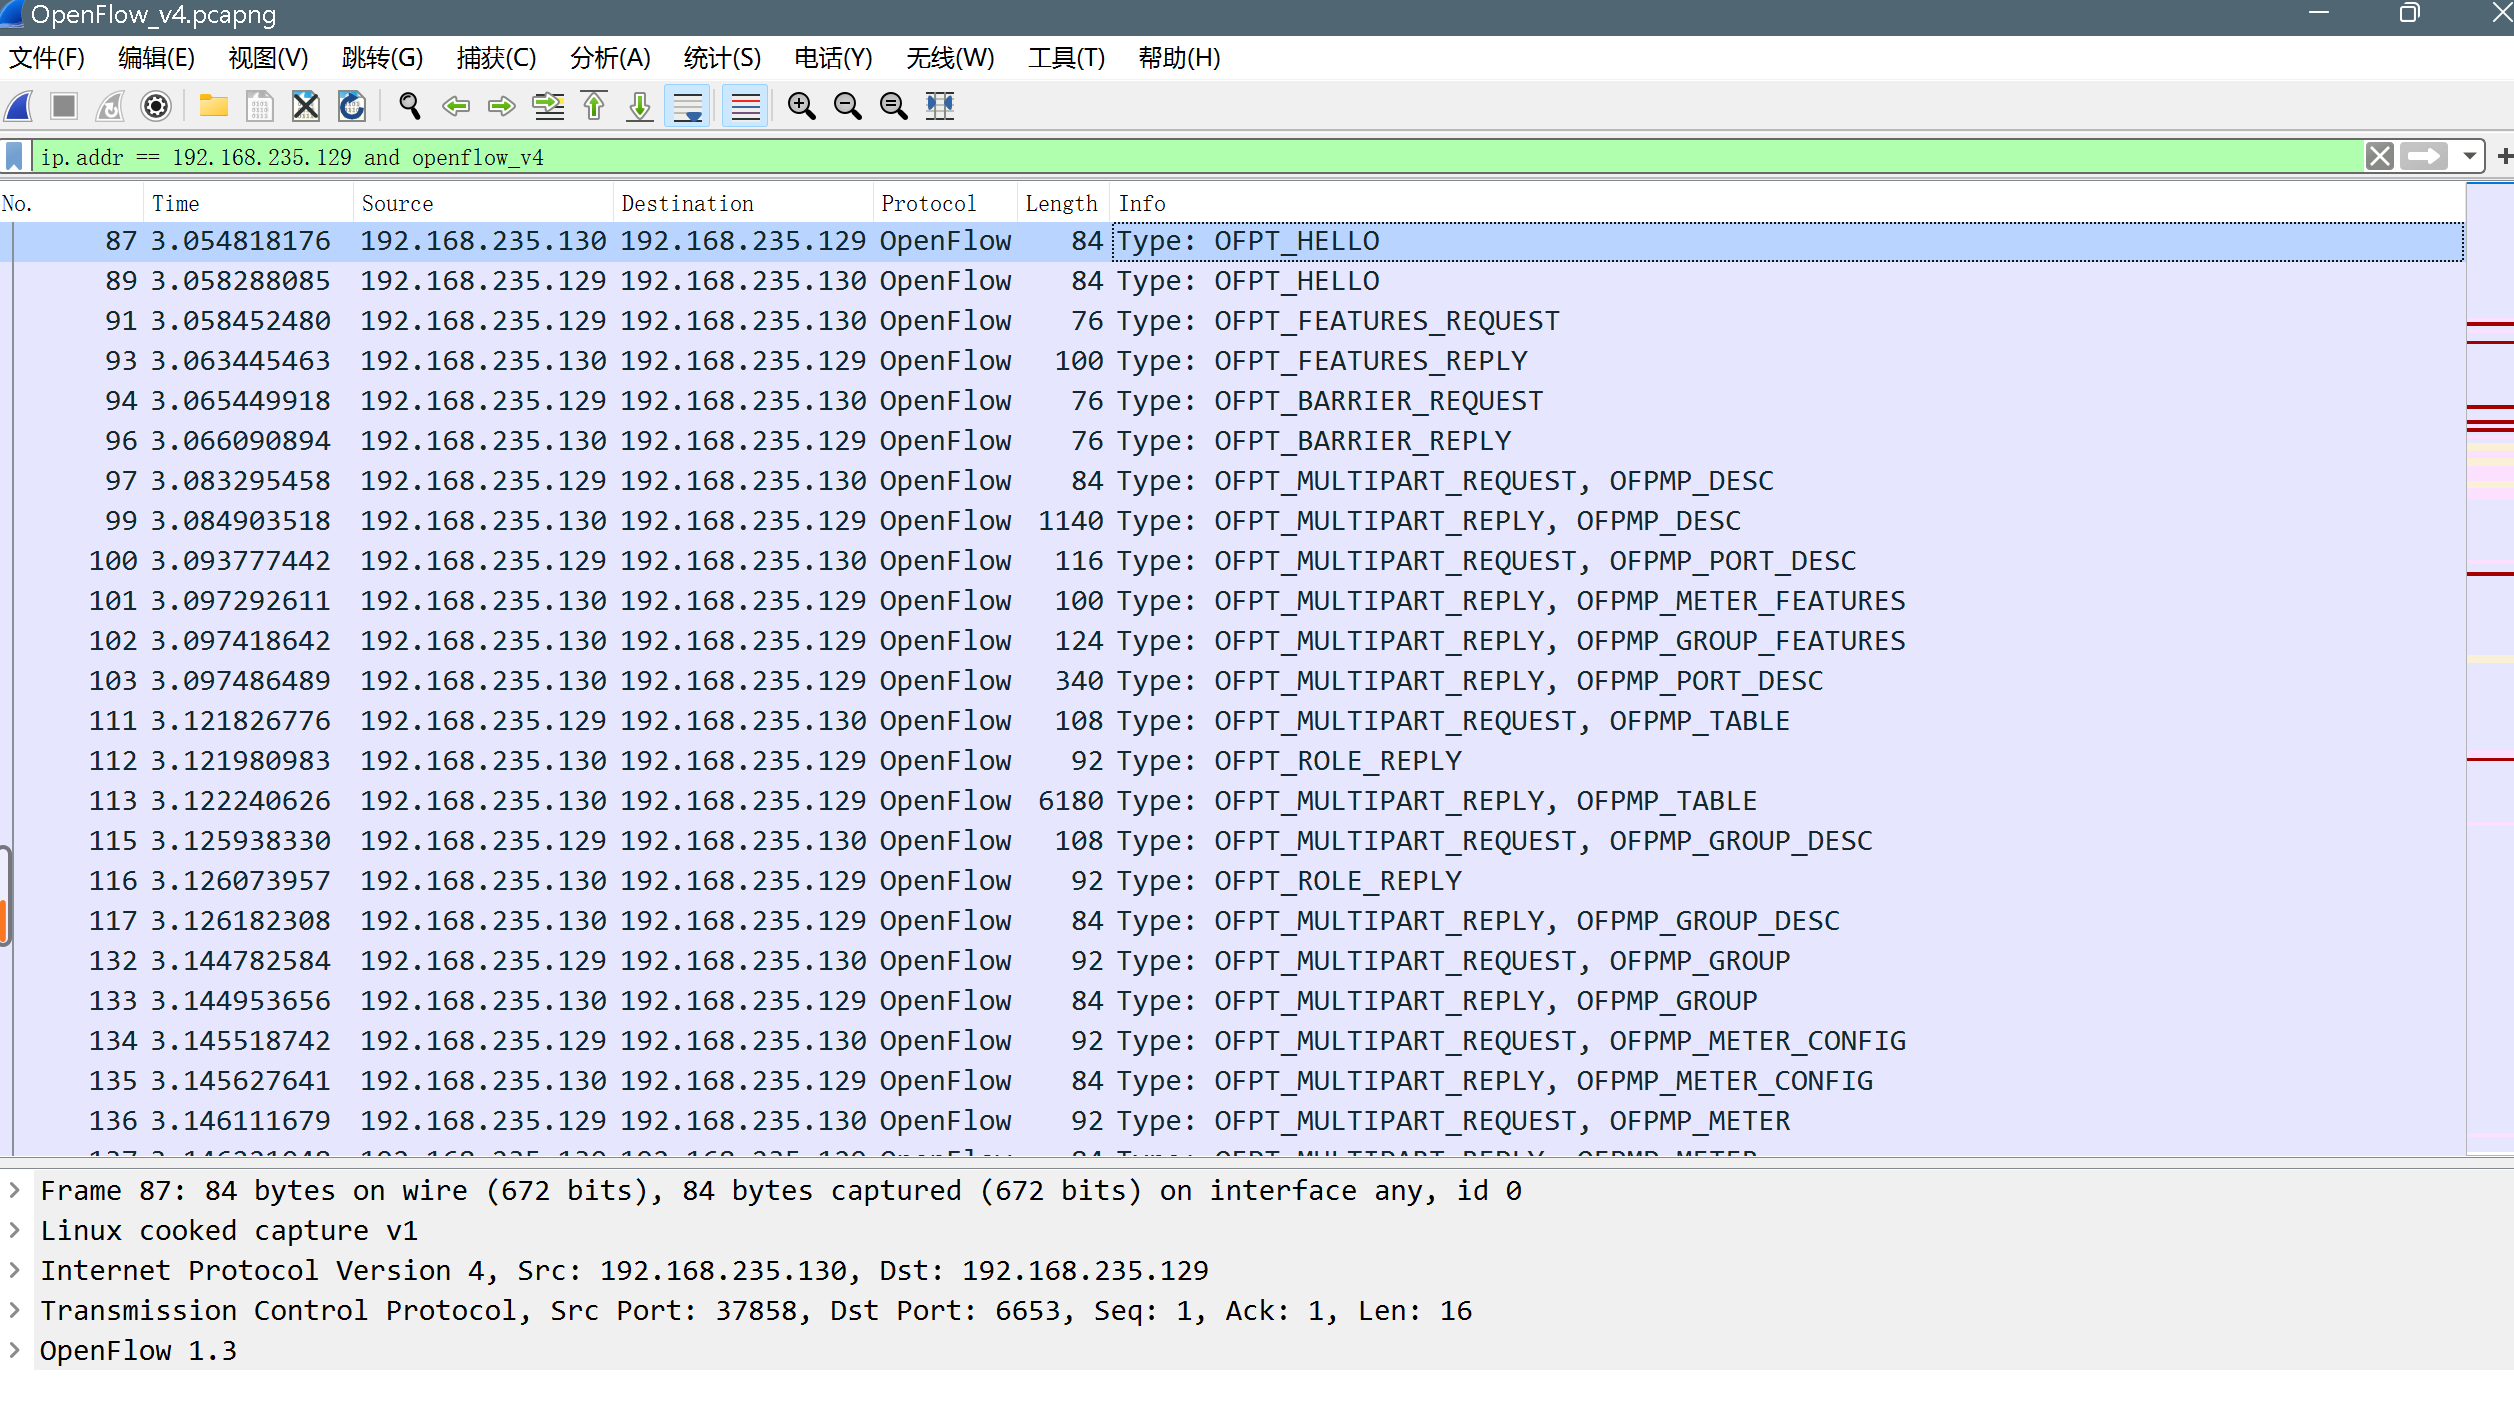Toggle auto-scroll during live capture

tap(688, 106)
